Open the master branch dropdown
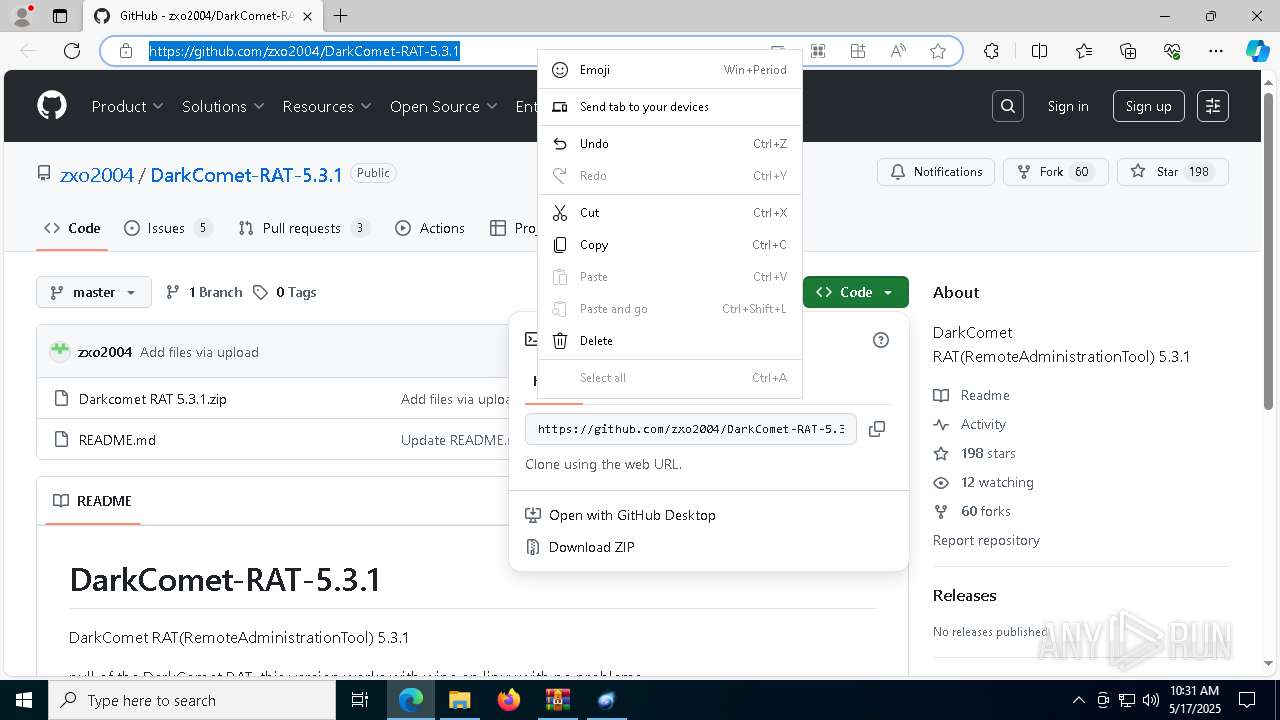This screenshot has width=1280, height=720. coord(94,292)
